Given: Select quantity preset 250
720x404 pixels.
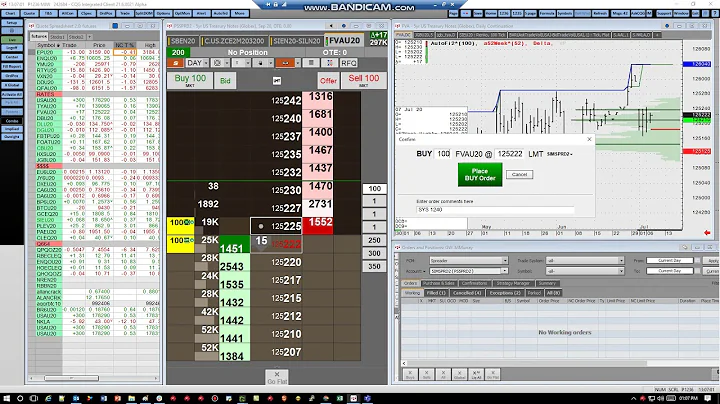Looking at the screenshot, I should click(x=374, y=240).
